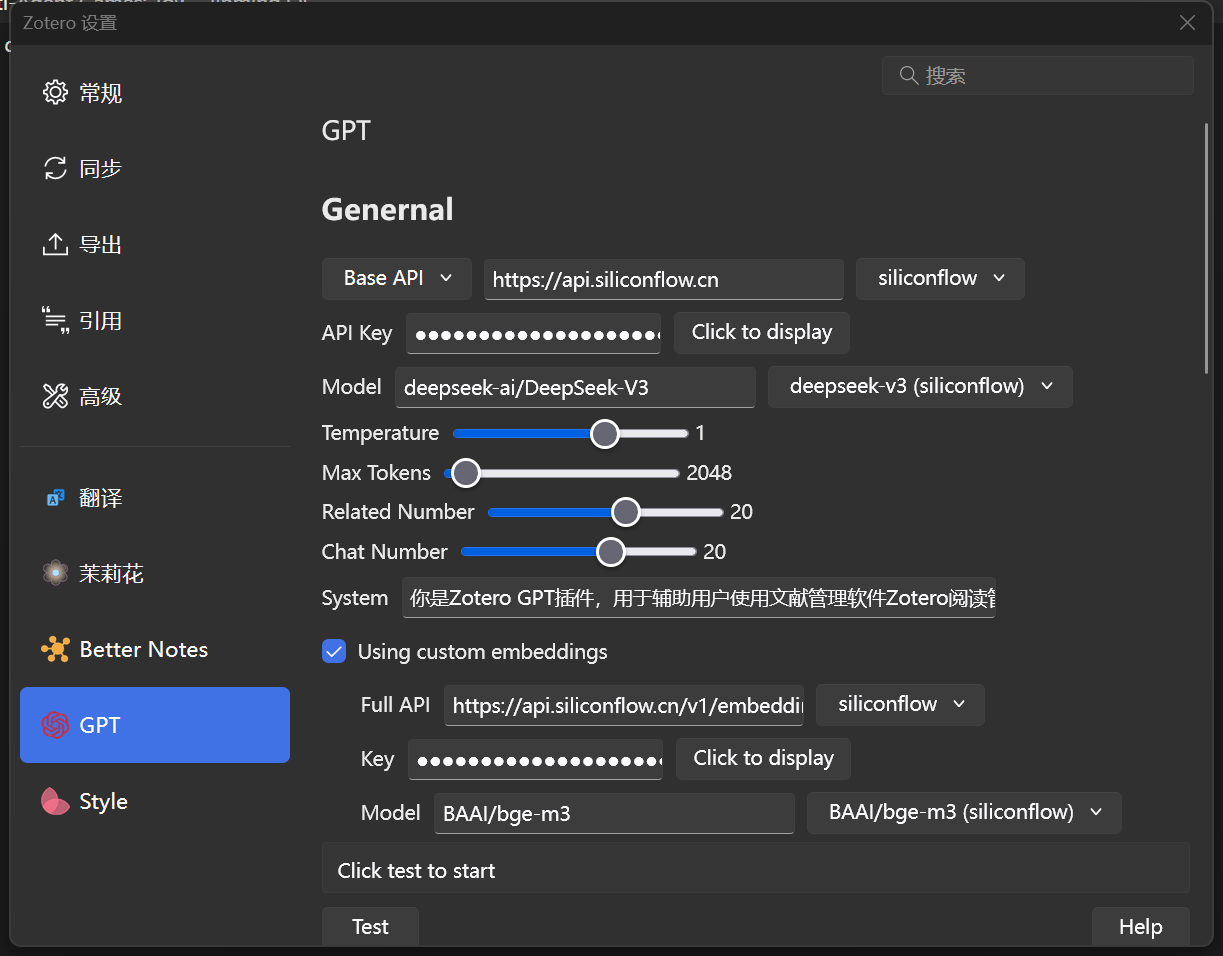Image resolution: width=1223 pixels, height=956 pixels.
Task: Click the 导出 export icon
Action: tap(55, 244)
